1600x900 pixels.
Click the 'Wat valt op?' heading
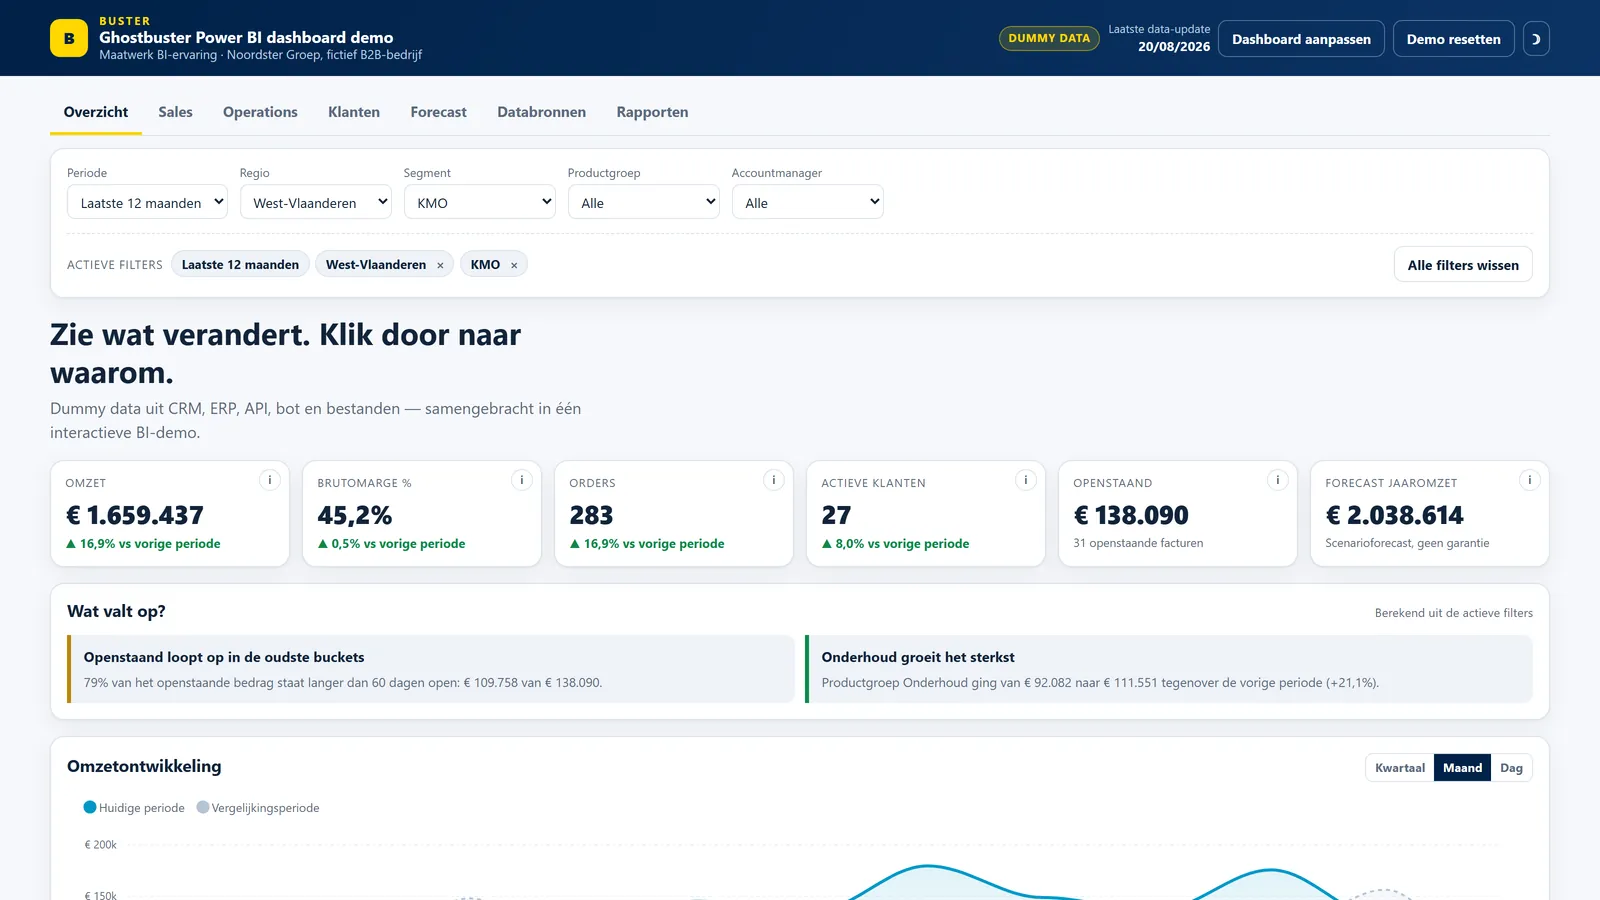coord(116,611)
